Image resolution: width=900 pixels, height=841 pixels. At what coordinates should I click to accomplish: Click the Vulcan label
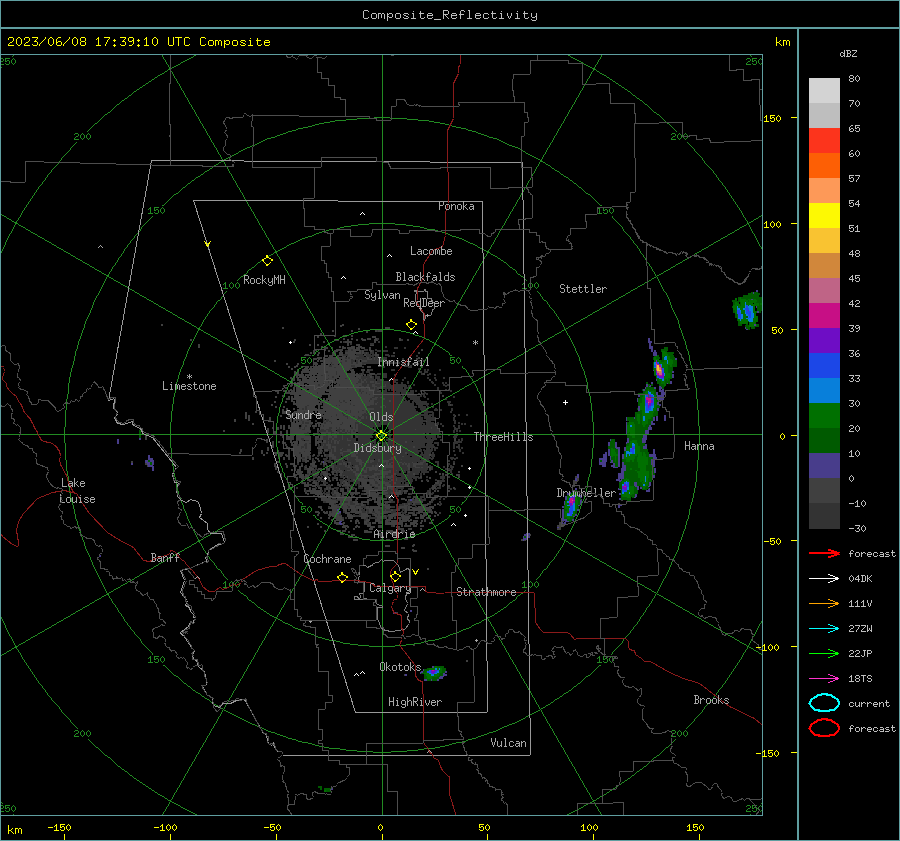[508, 743]
